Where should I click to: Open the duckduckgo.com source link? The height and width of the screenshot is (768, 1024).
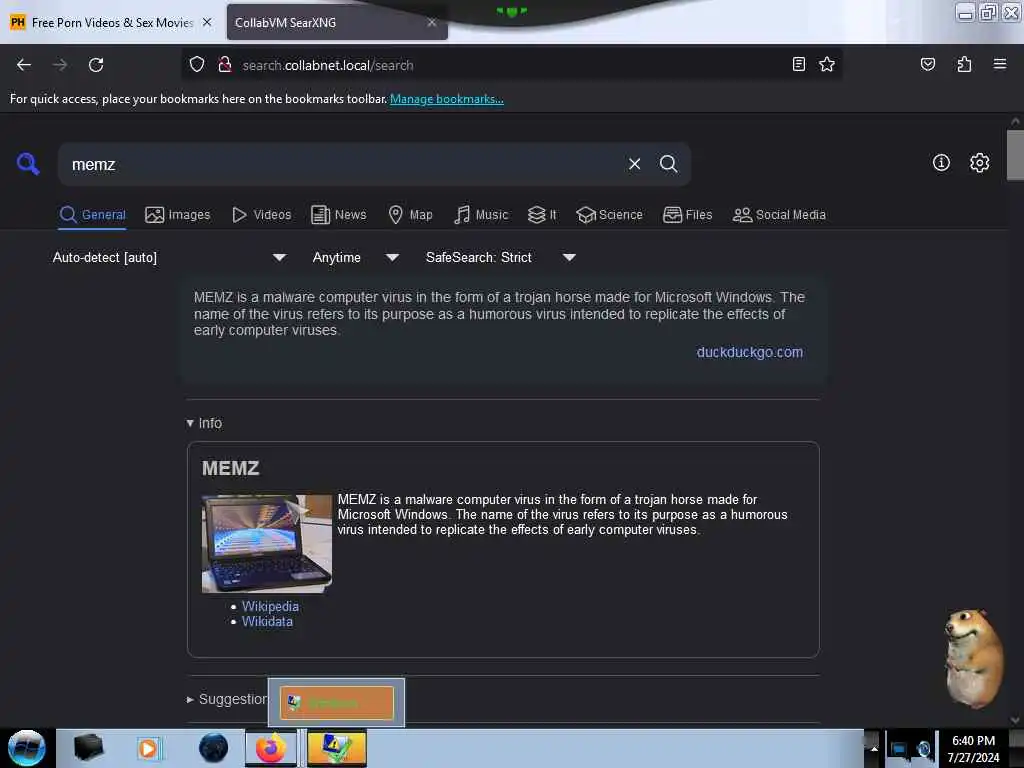(750, 352)
